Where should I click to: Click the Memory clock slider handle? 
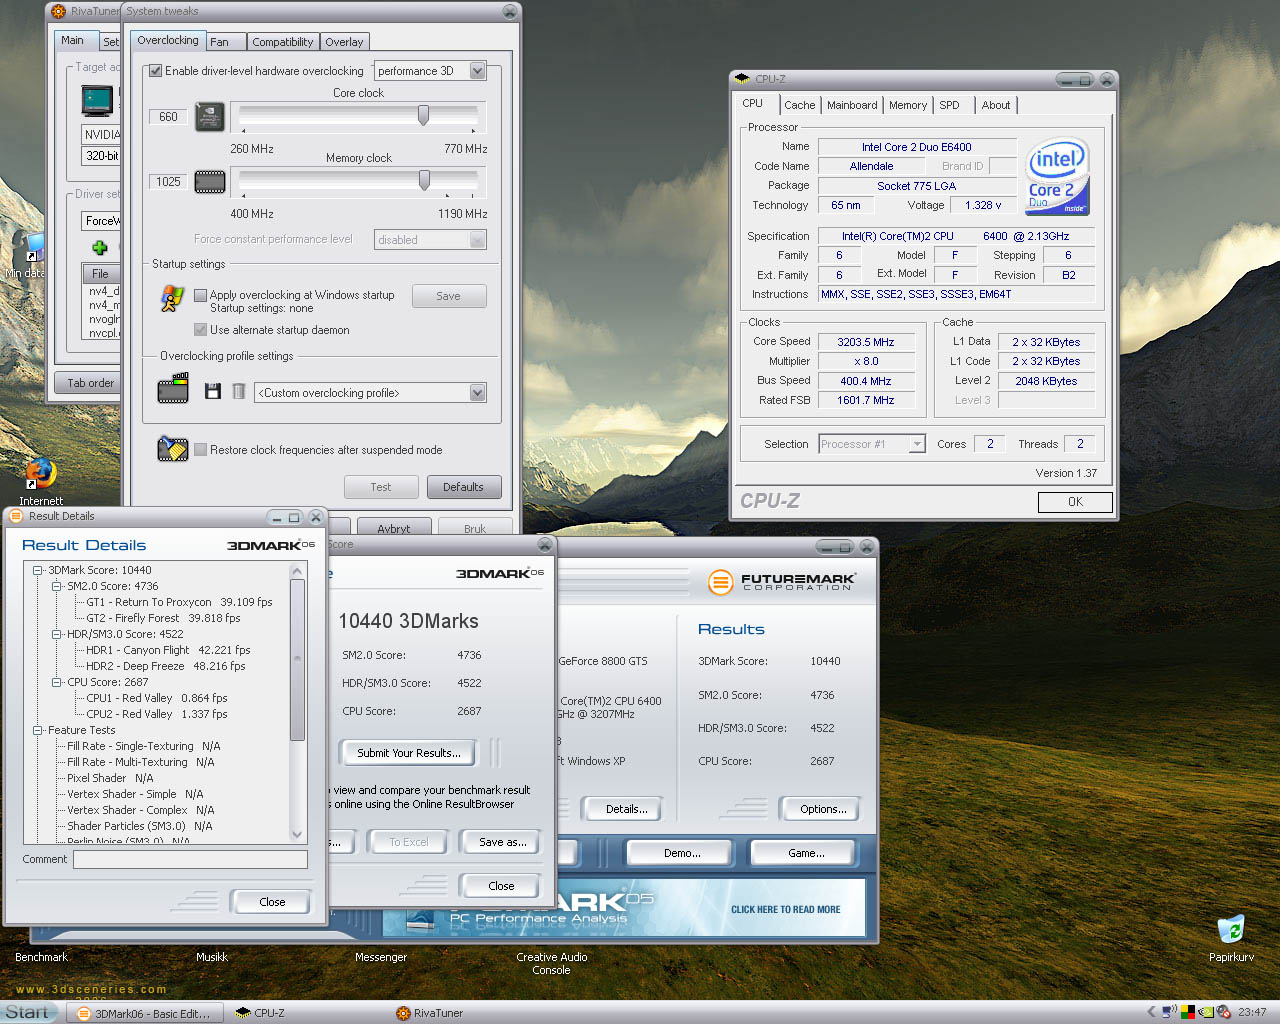424,180
